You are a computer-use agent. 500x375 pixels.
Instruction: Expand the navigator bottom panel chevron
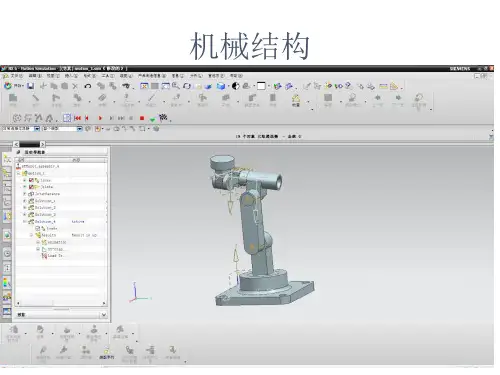pos(104,314)
